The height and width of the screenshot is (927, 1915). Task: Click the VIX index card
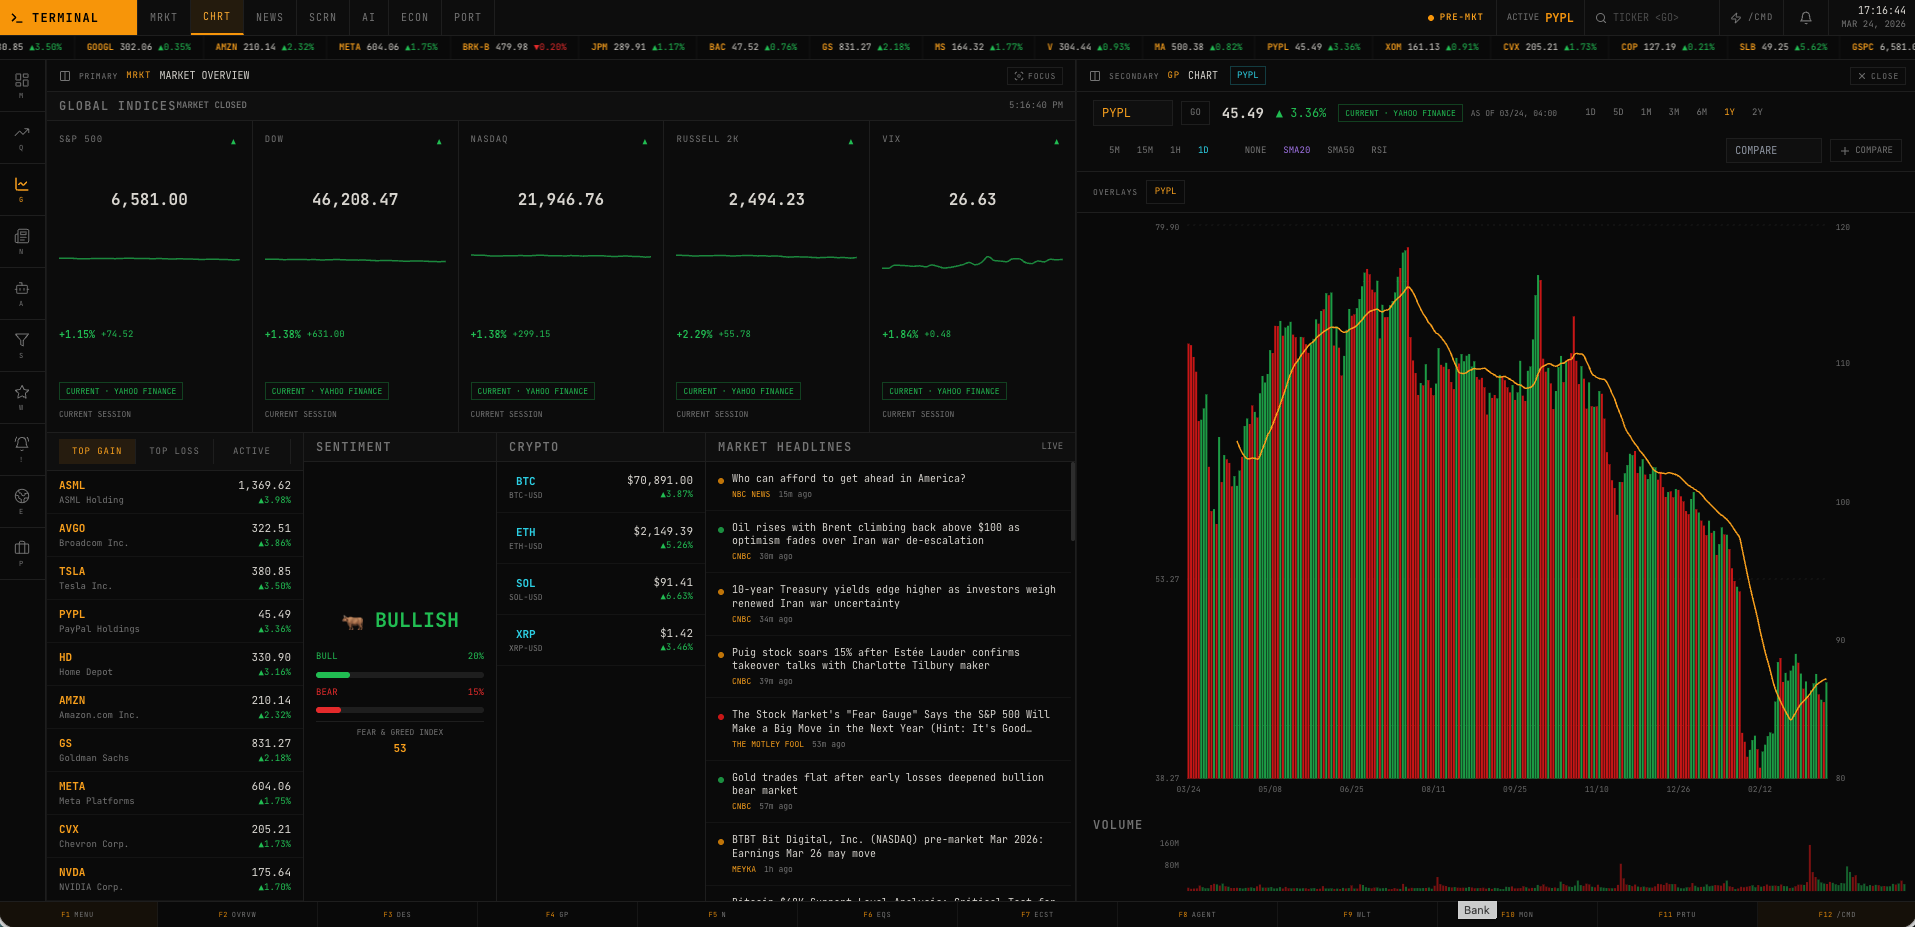pos(972,277)
